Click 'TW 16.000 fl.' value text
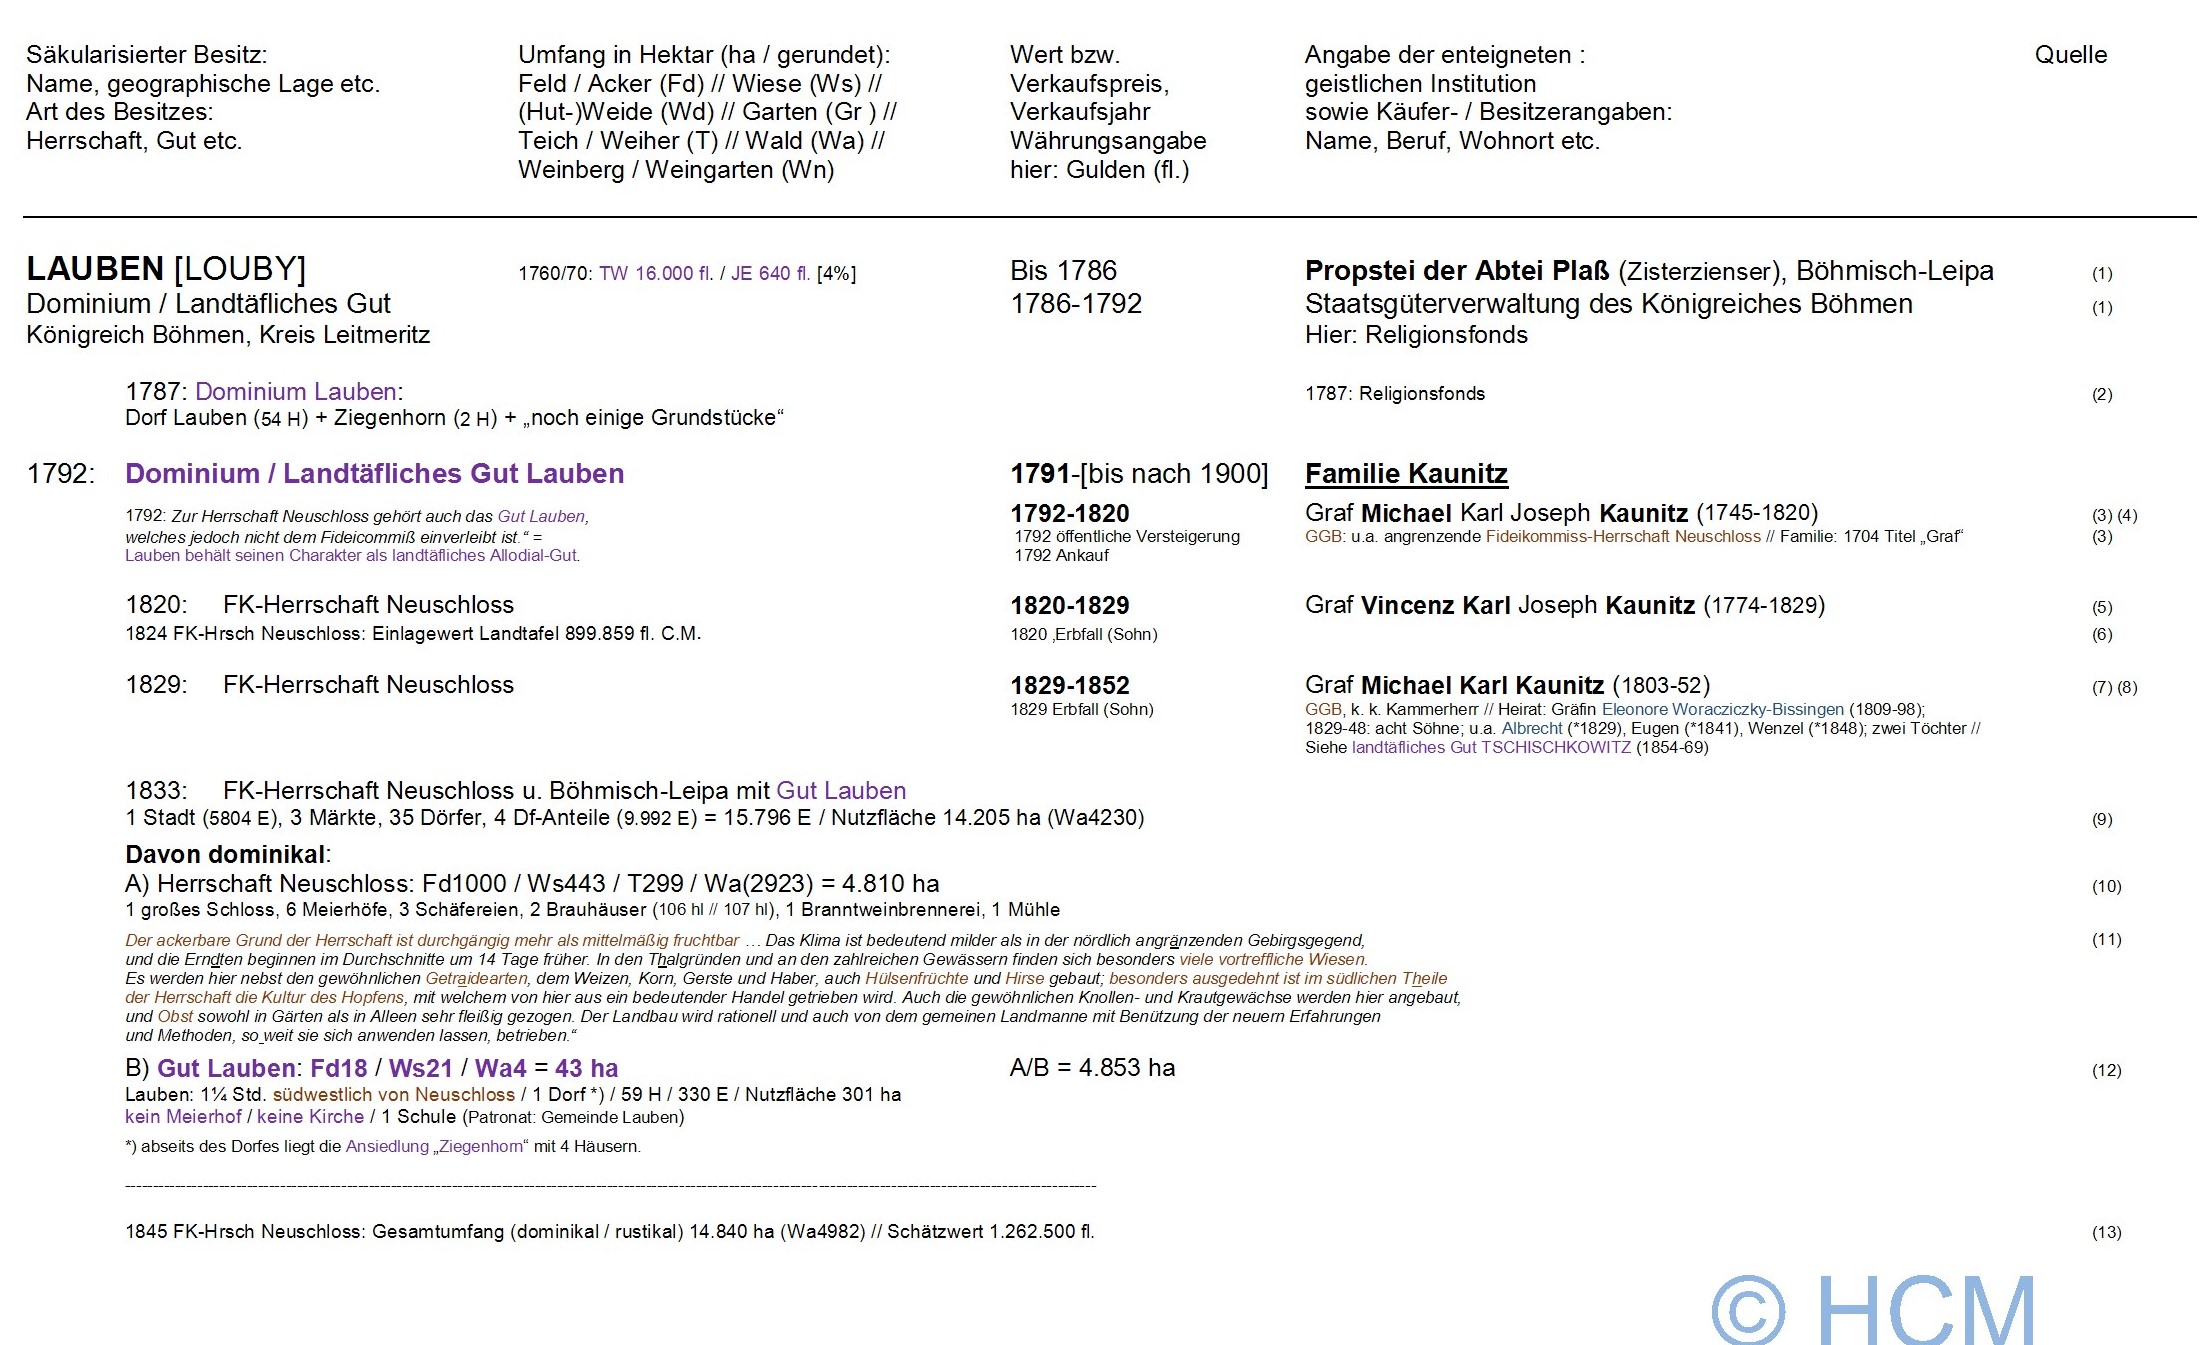 click(656, 274)
